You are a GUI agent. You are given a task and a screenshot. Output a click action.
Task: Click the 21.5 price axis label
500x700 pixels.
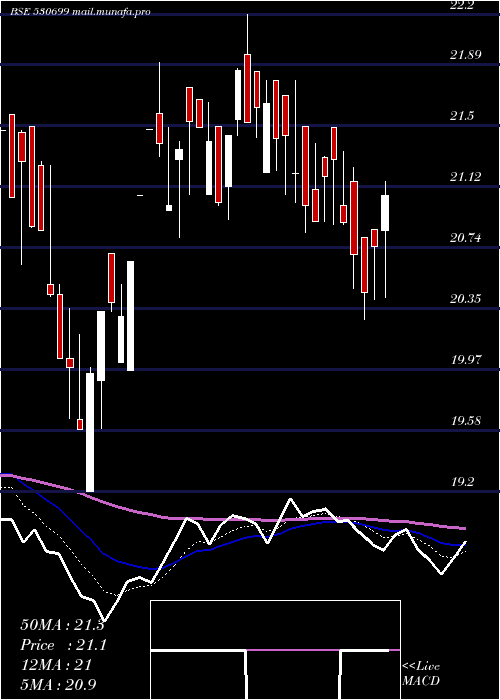[462, 116]
